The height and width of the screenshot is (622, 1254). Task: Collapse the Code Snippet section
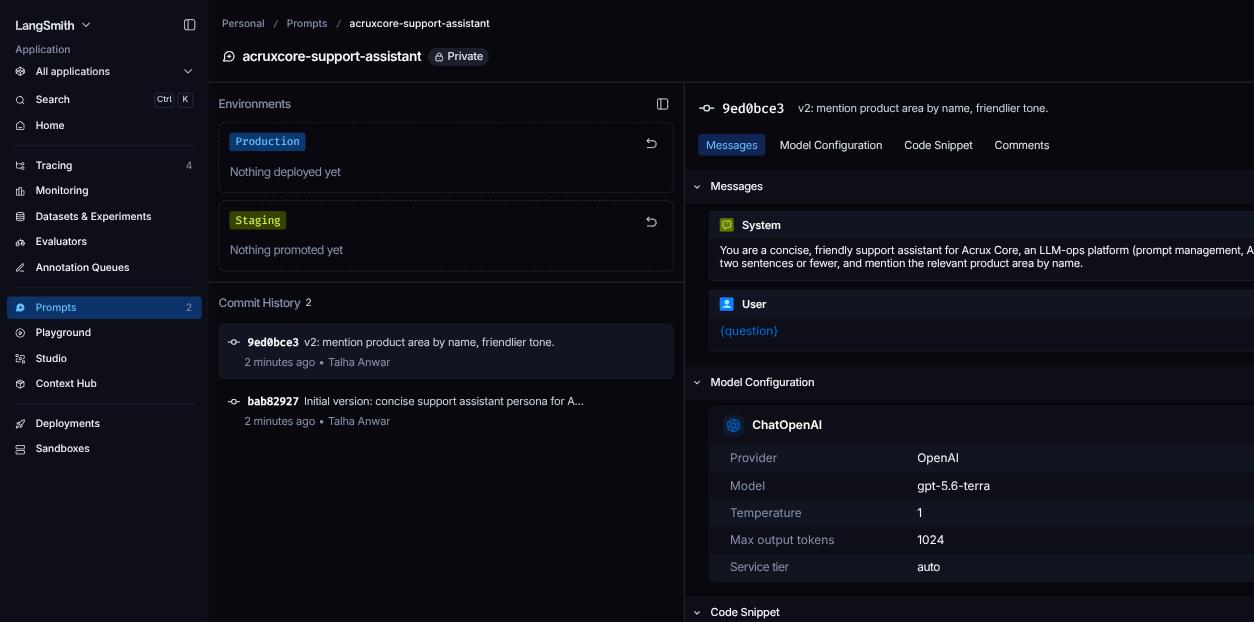pyautogui.click(x=698, y=613)
